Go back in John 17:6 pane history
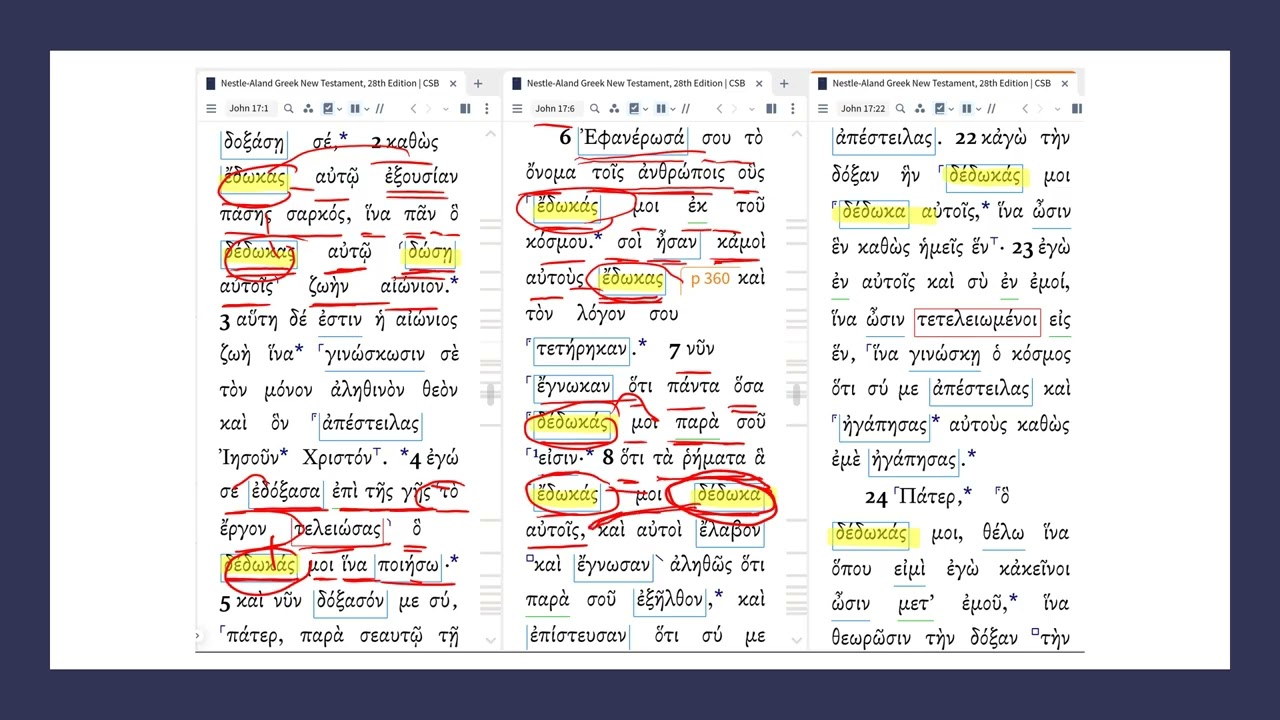The height and width of the screenshot is (720, 1280). (x=720, y=108)
